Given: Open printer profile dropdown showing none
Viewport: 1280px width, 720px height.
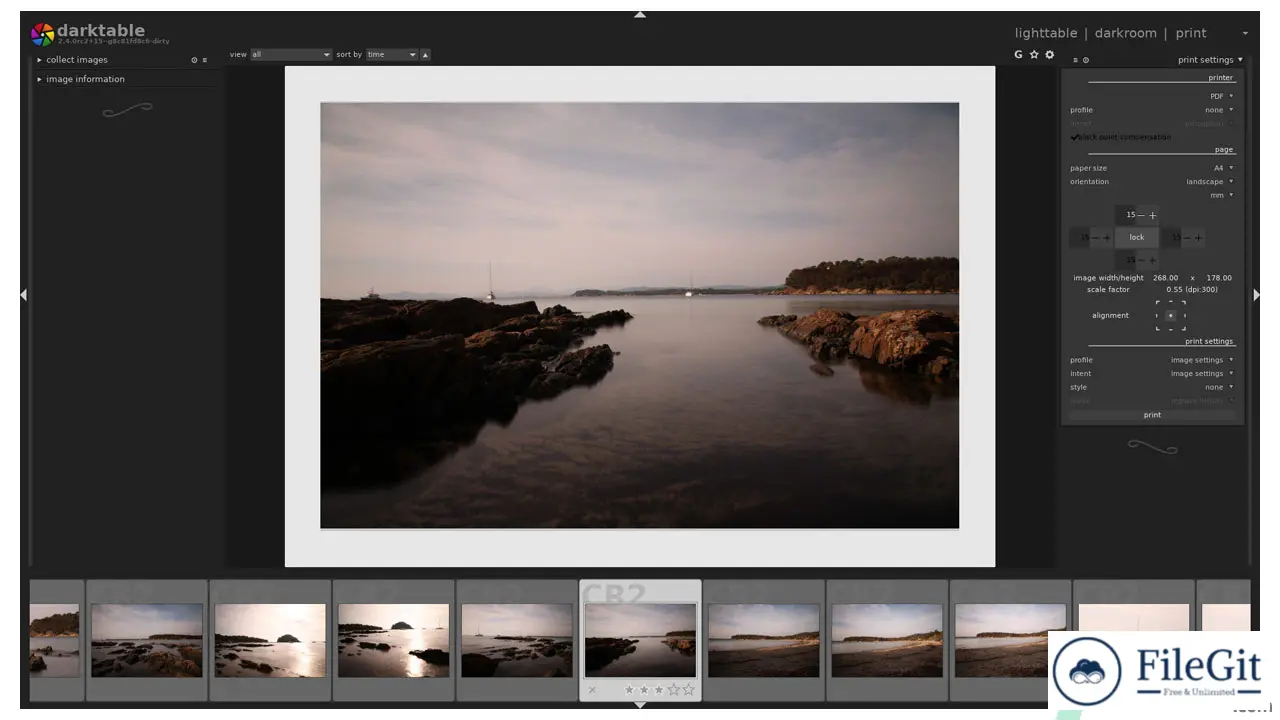Looking at the screenshot, I should coord(1152,110).
